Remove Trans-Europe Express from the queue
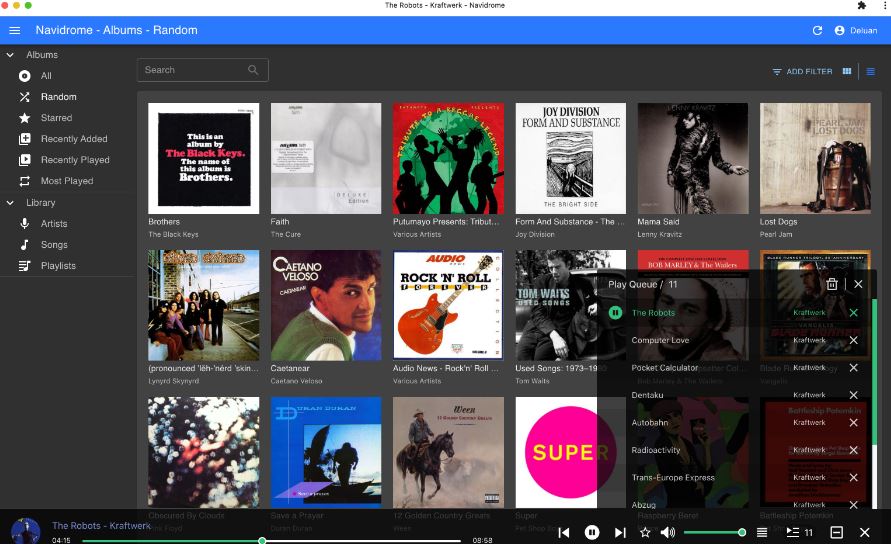 853,477
